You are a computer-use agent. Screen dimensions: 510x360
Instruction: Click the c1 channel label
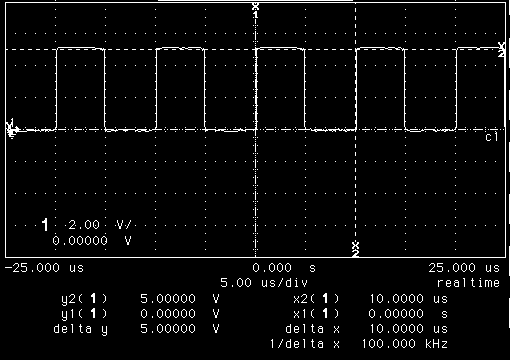coord(492,137)
